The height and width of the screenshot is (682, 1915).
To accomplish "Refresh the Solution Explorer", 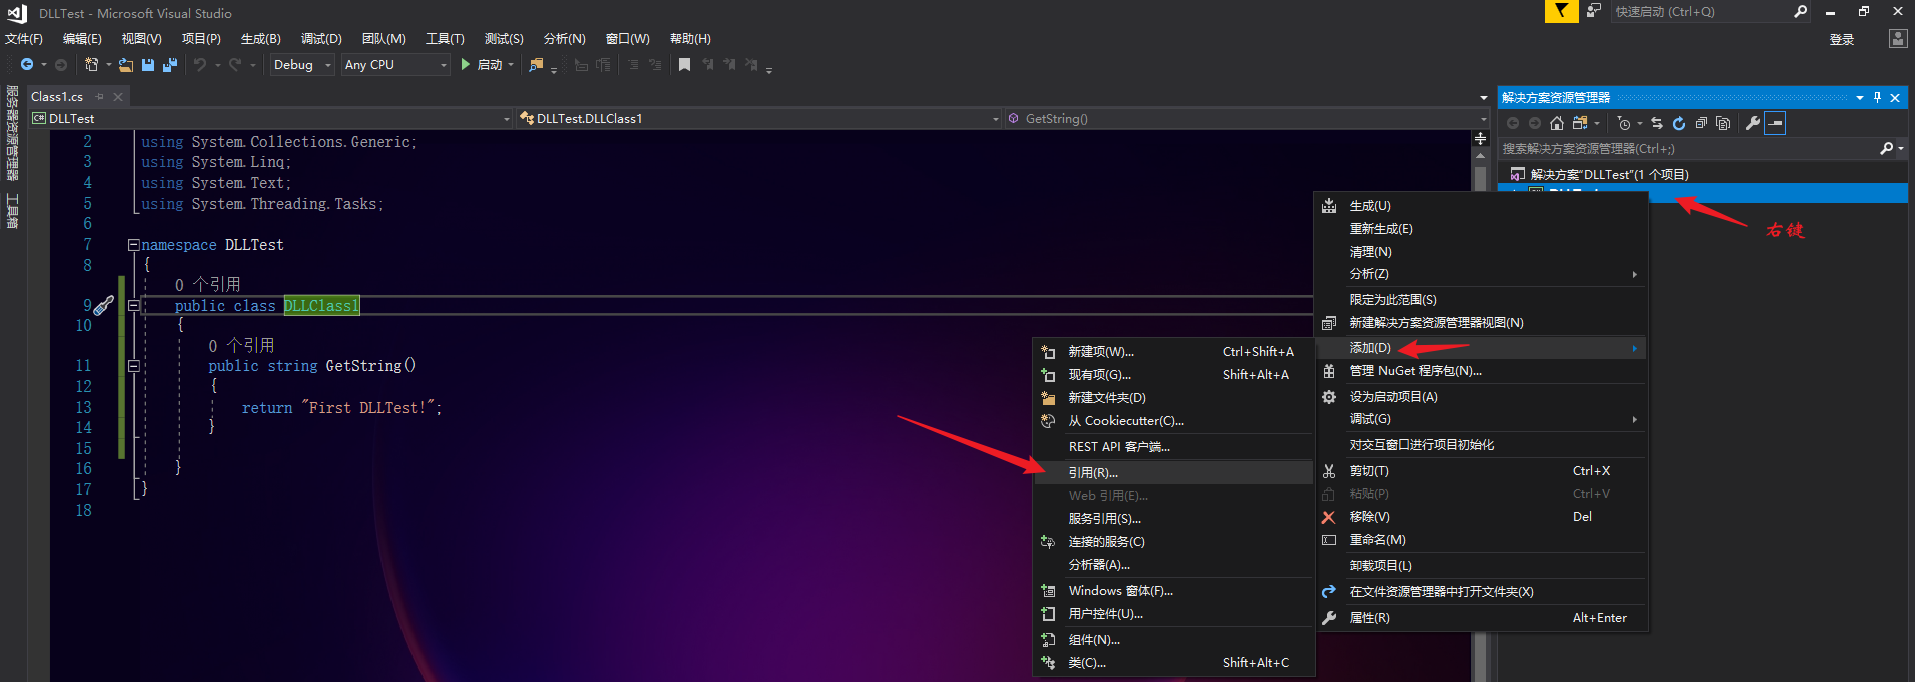I will click(x=1679, y=123).
